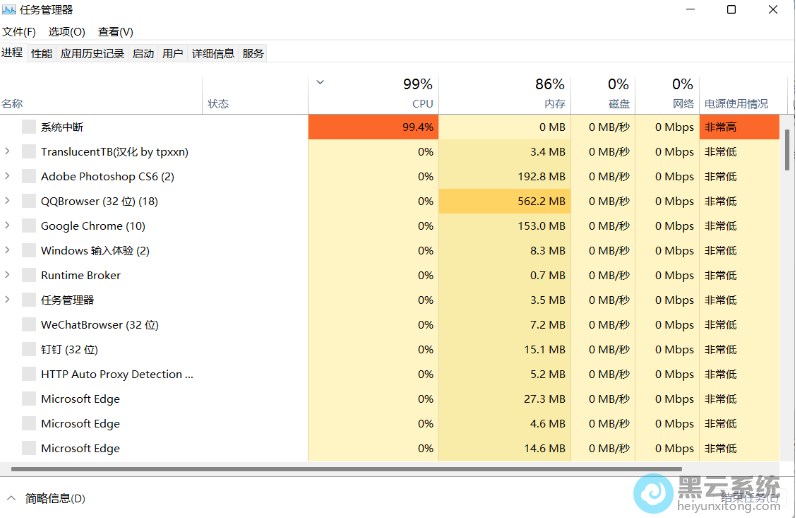Collapse to 简略信息 view using the chevron
This screenshot has width=796, height=518.
(12, 498)
